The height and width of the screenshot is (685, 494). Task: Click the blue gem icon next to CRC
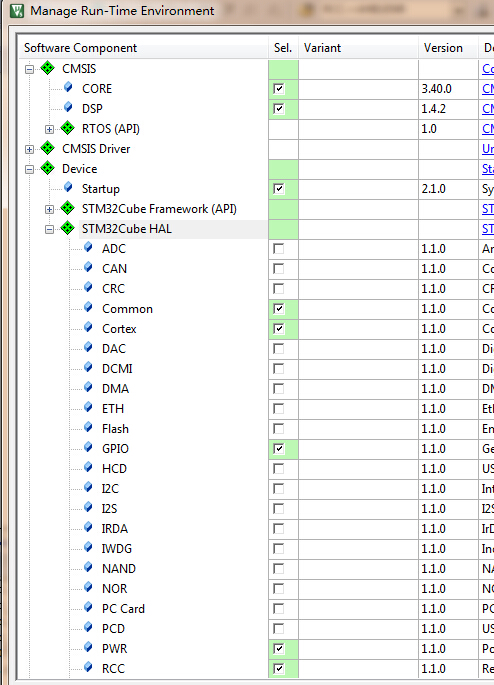(x=88, y=288)
